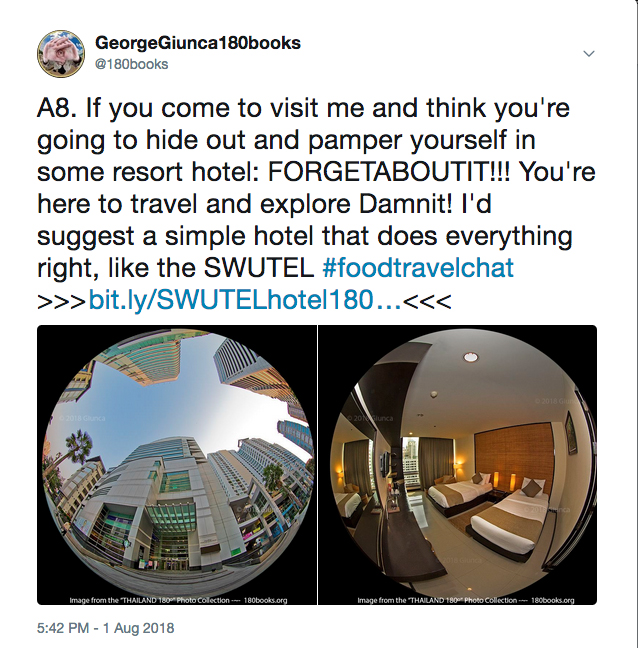
Task: Open the @180books handle link
Action: pos(132,64)
